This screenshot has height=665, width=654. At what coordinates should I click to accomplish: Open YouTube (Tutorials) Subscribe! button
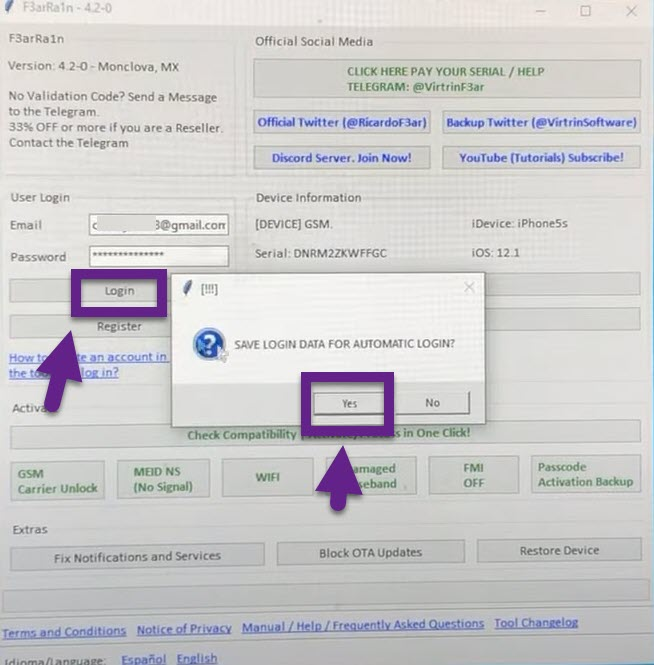[541, 158]
